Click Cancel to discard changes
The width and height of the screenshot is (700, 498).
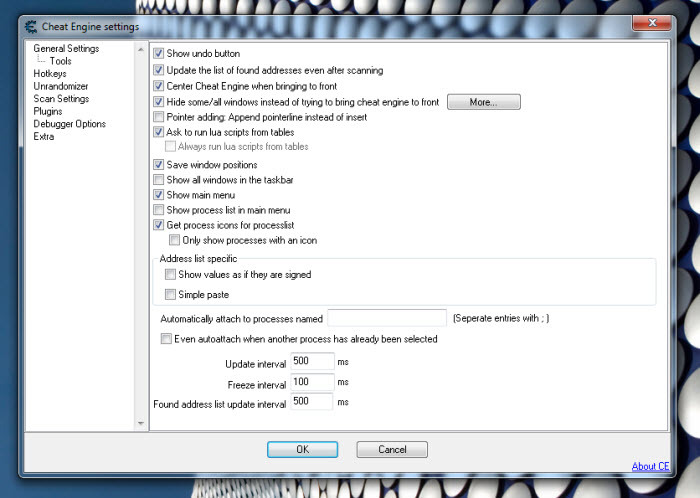392,449
